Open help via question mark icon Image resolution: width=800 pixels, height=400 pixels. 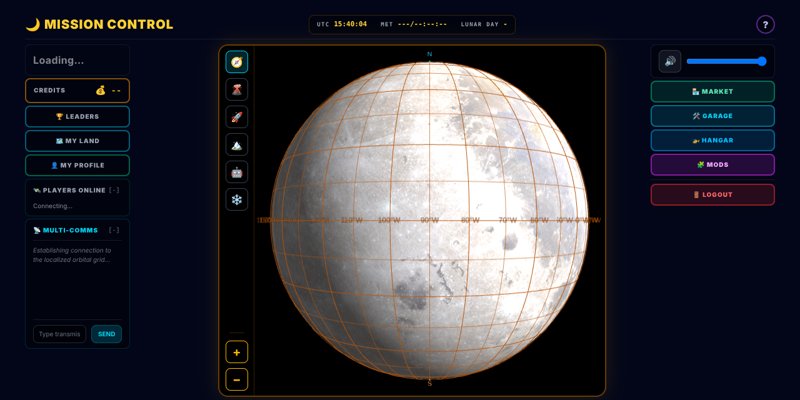765,24
